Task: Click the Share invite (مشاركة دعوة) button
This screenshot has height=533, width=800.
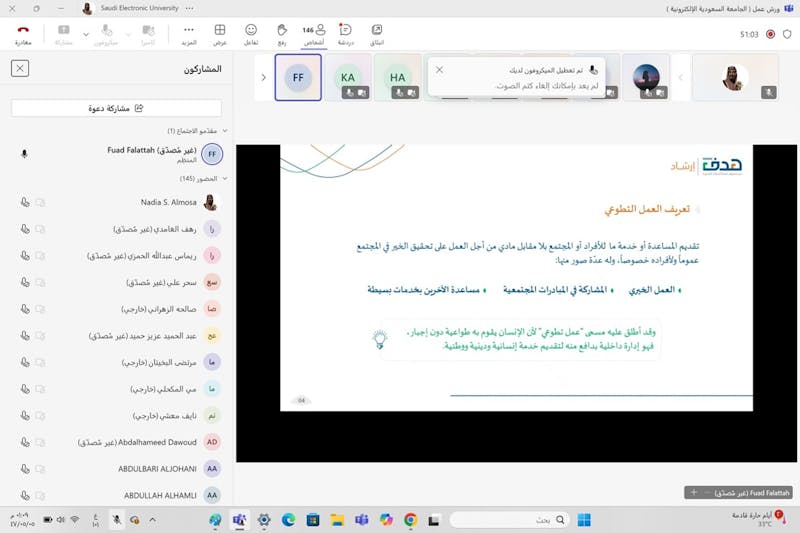Action: 116,108
